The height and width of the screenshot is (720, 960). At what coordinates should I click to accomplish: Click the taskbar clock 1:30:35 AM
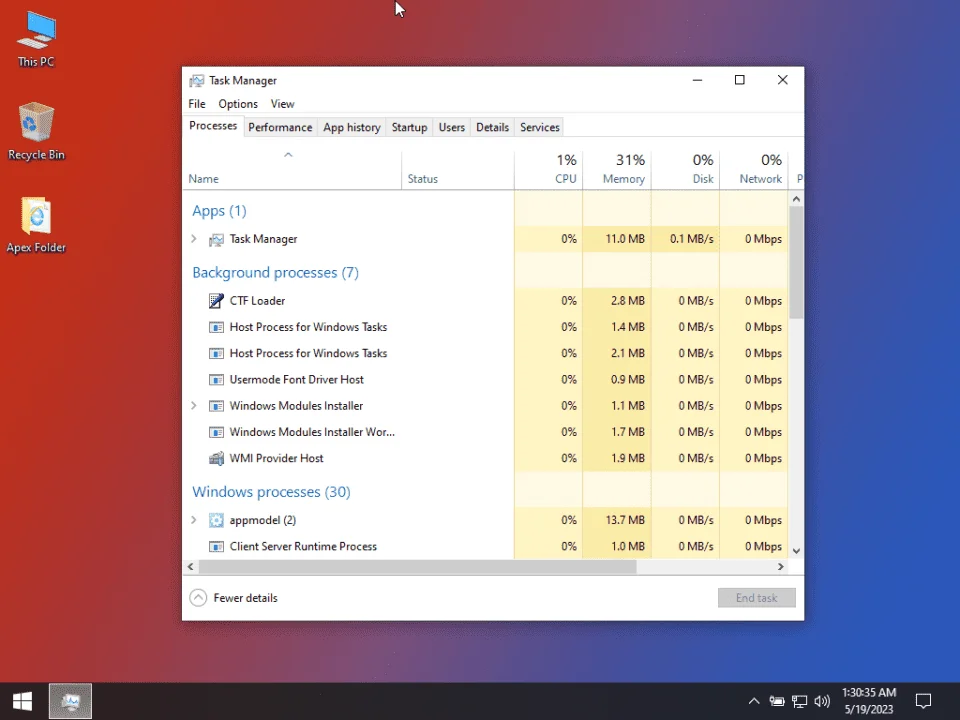click(x=869, y=692)
